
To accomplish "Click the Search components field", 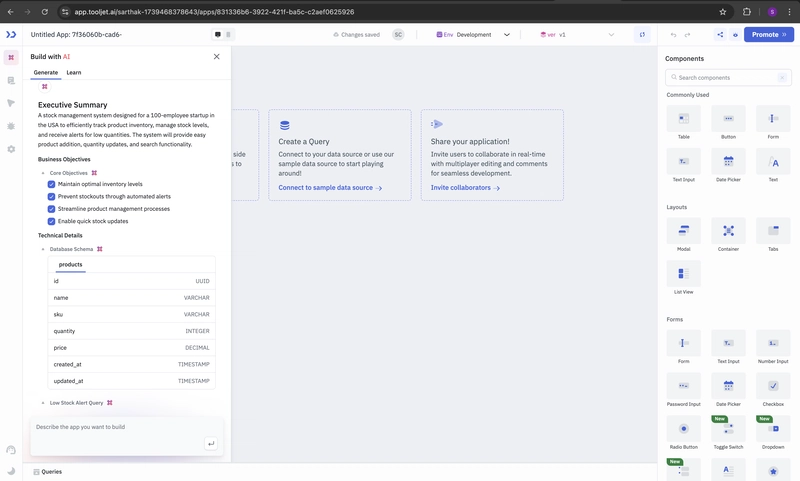I will click(728, 78).
